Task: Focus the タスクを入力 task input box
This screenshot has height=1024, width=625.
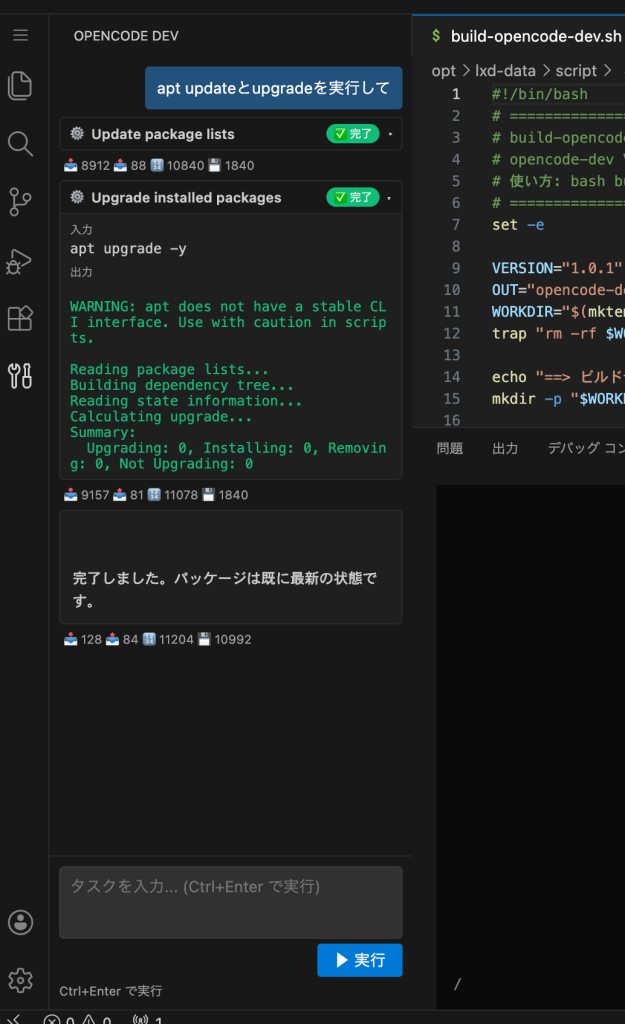Action: [230, 902]
